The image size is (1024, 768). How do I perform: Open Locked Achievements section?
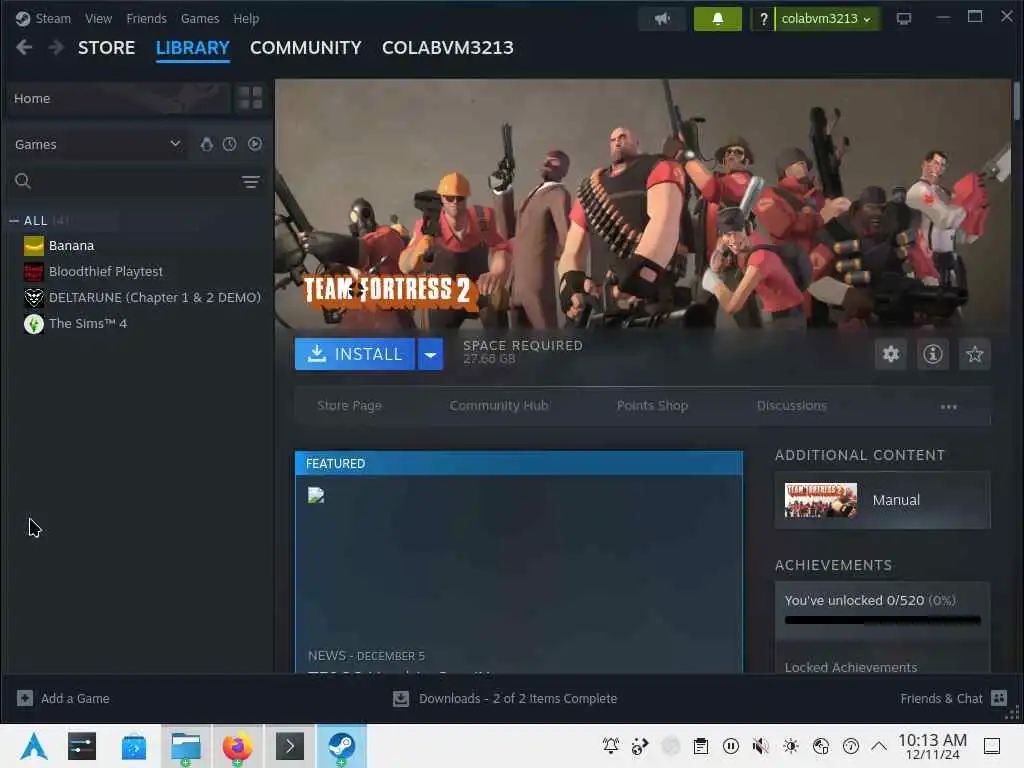coord(850,667)
